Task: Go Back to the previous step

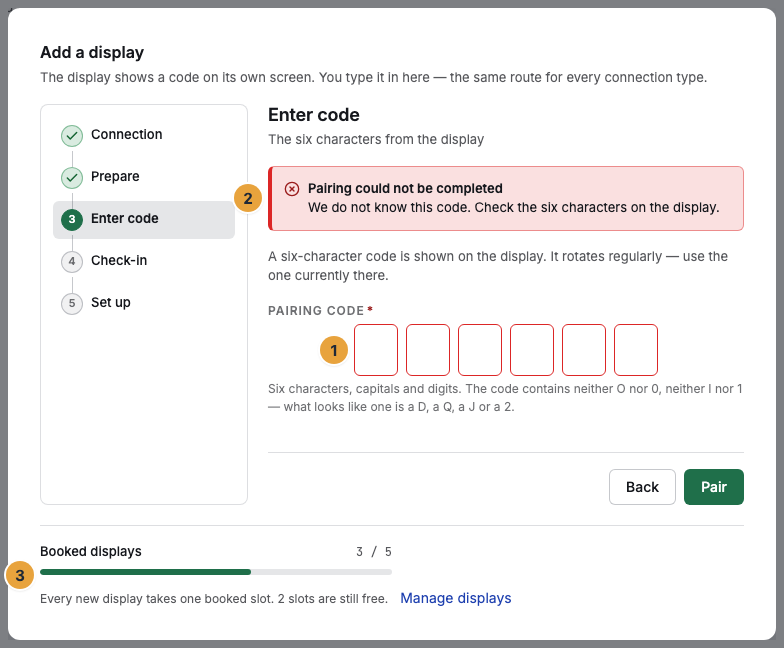Action: tap(642, 486)
